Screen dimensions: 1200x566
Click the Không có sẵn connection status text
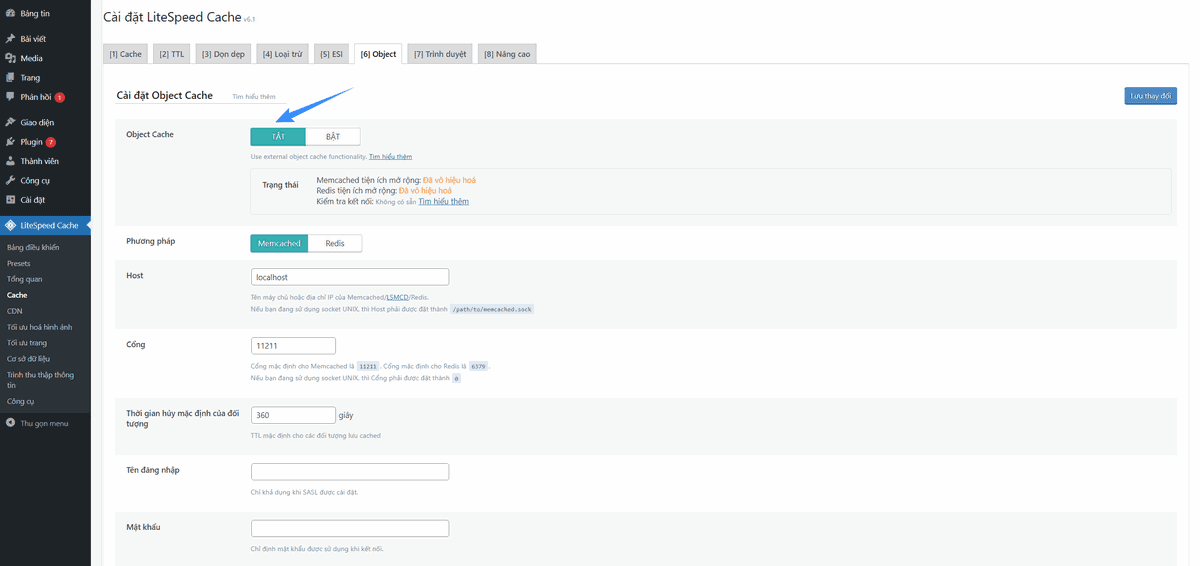pos(396,202)
